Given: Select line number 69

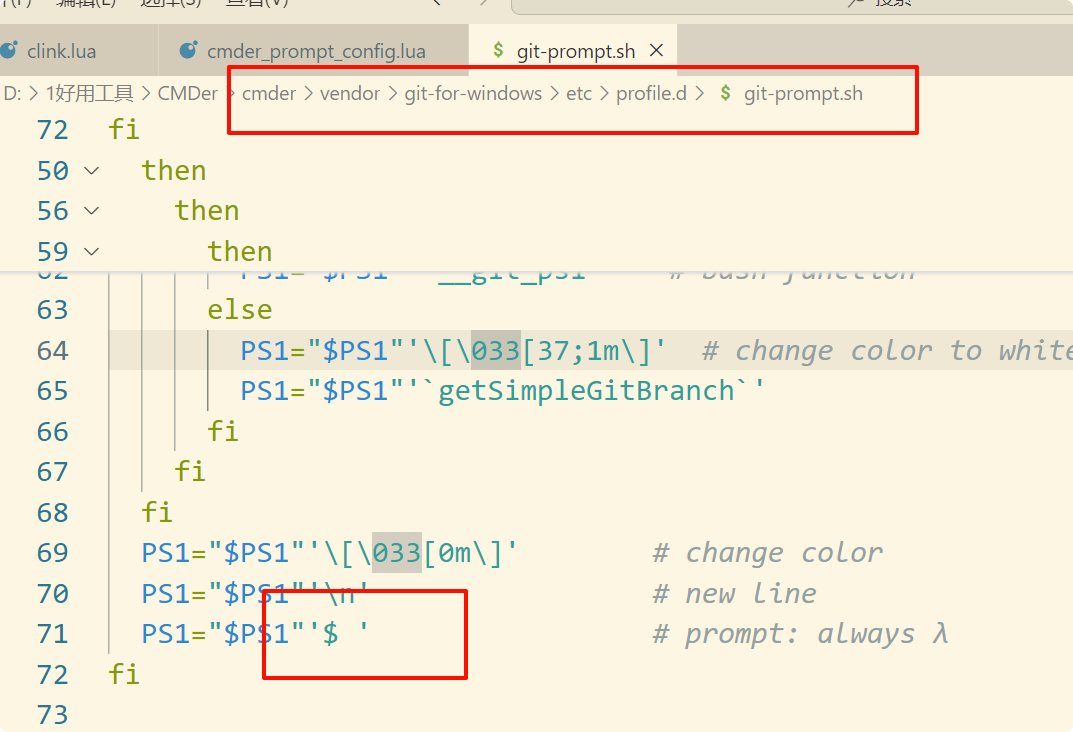Looking at the screenshot, I should pos(53,553).
